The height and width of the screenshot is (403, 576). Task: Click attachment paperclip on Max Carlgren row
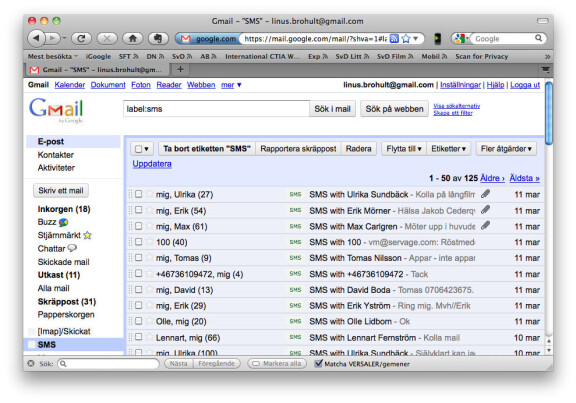[x=486, y=225]
